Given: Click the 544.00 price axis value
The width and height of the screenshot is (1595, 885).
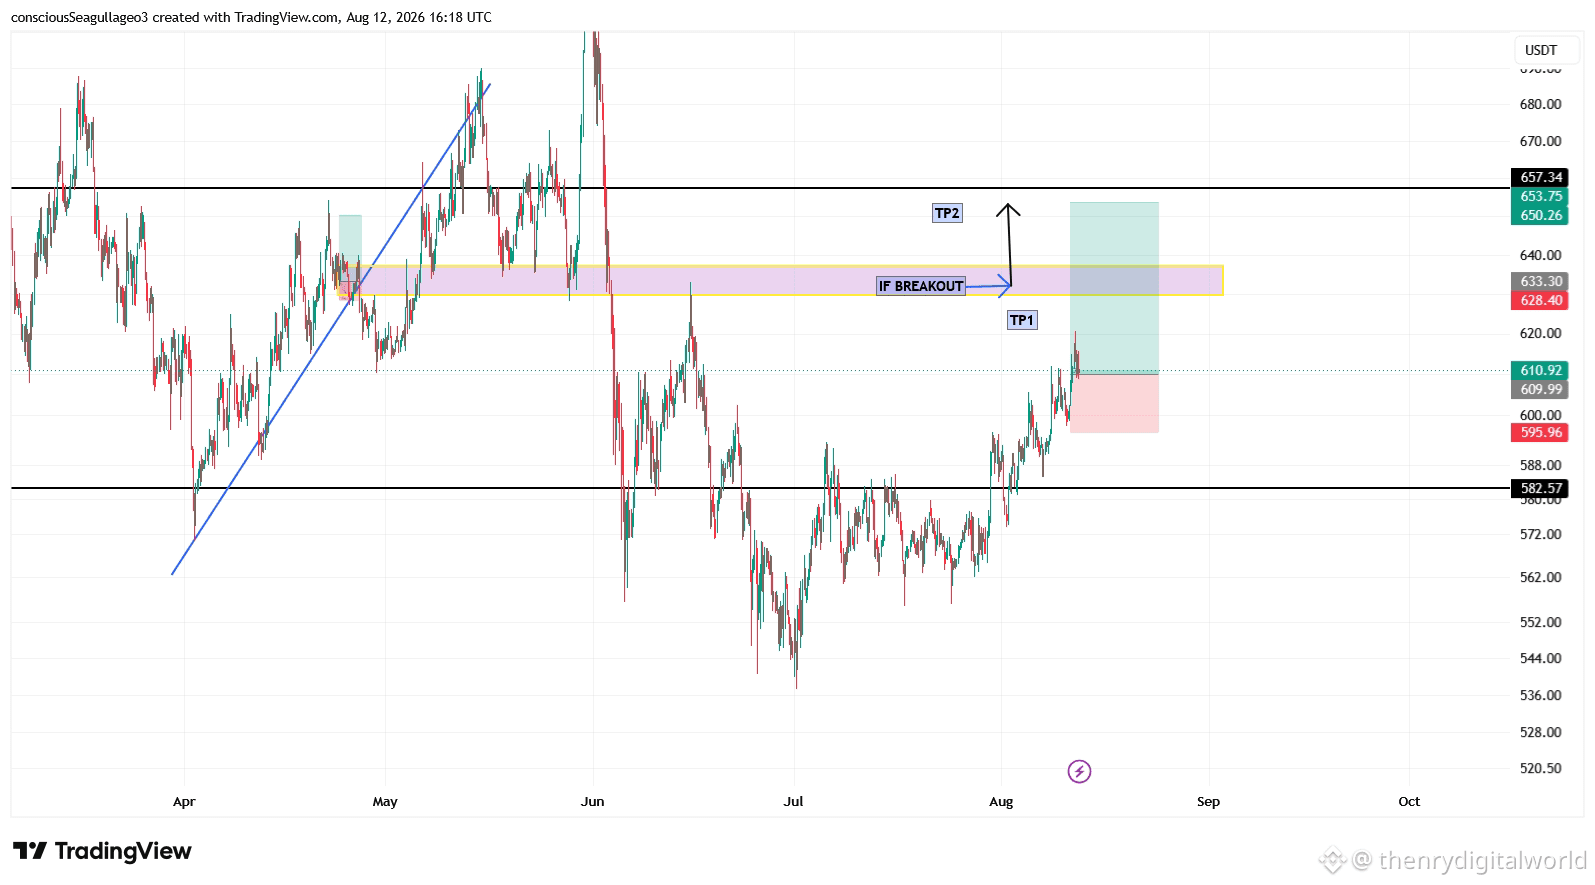Looking at the screenshot, I should 1540,658.
